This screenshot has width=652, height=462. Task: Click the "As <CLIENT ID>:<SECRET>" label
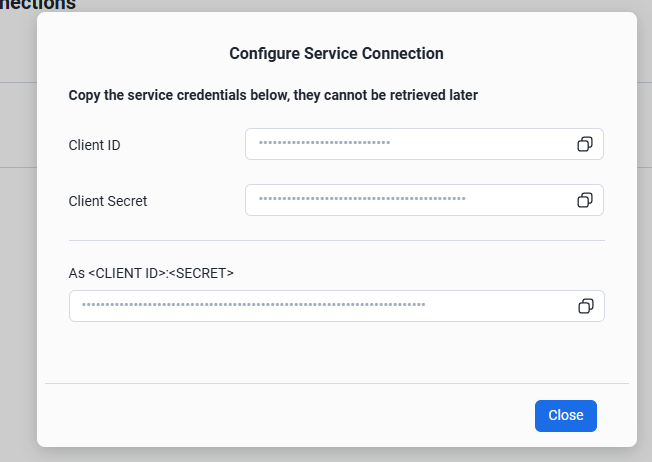tap(151, 272)
